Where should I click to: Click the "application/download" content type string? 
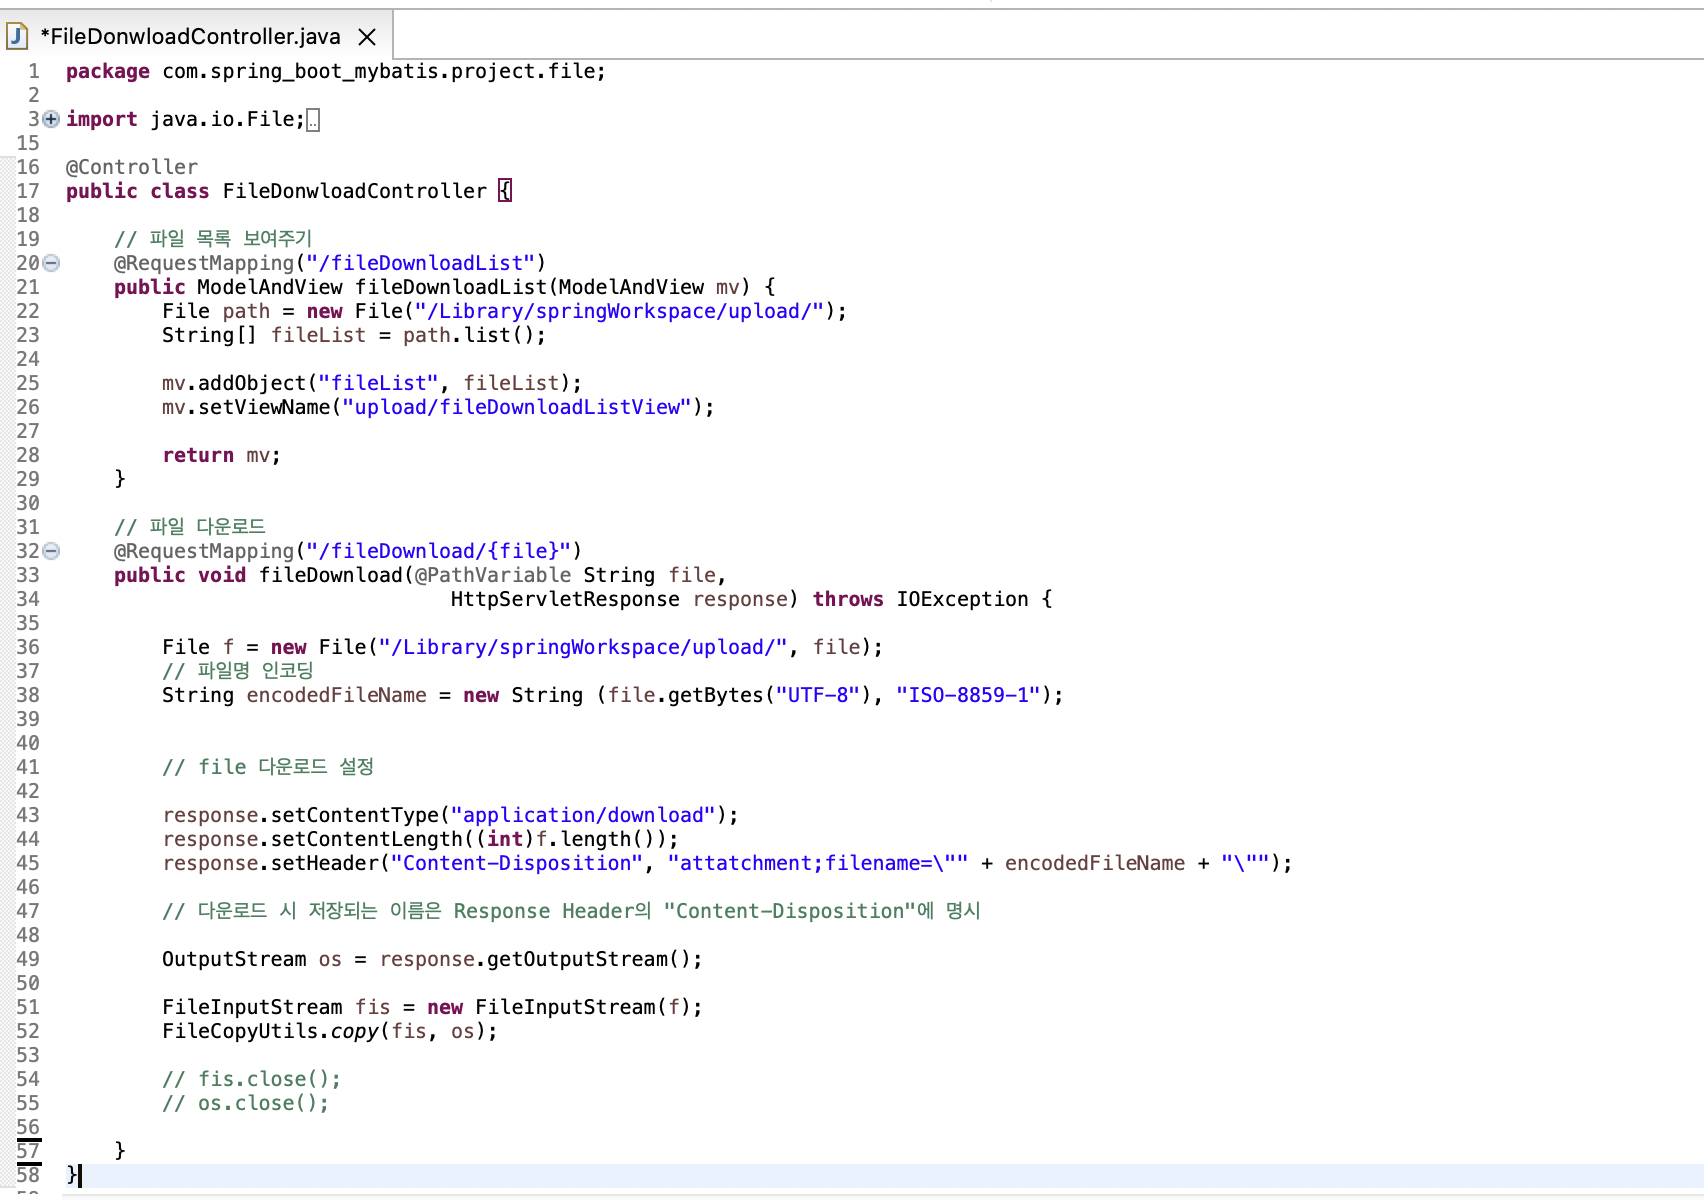[x=584, y=815]
